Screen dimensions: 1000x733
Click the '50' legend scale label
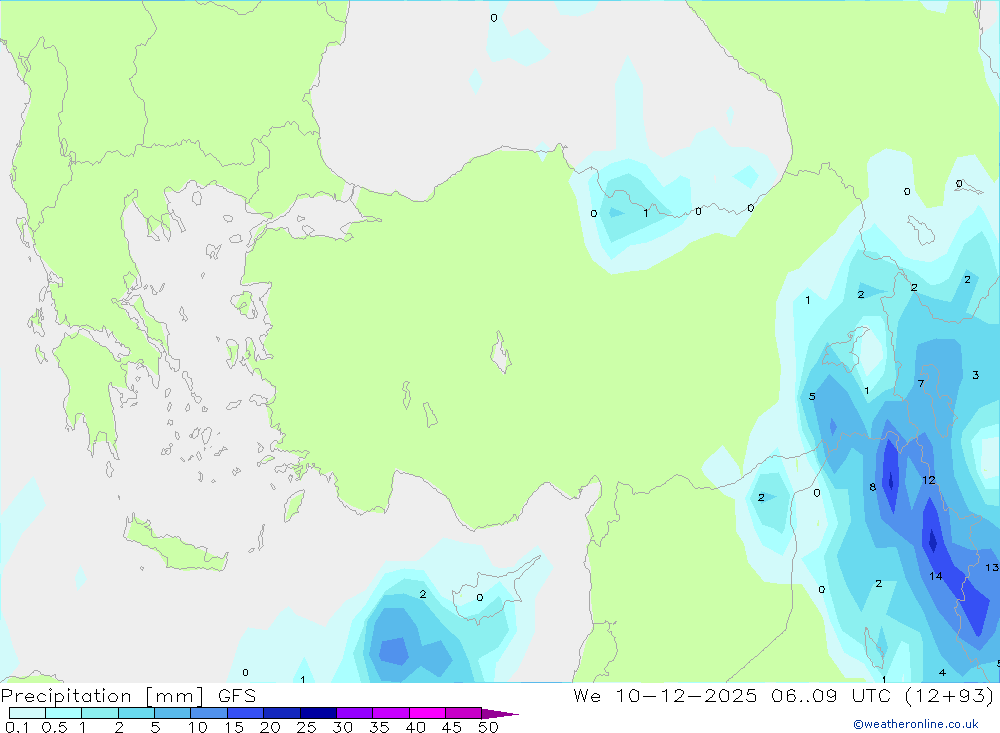tap(488, 727)
